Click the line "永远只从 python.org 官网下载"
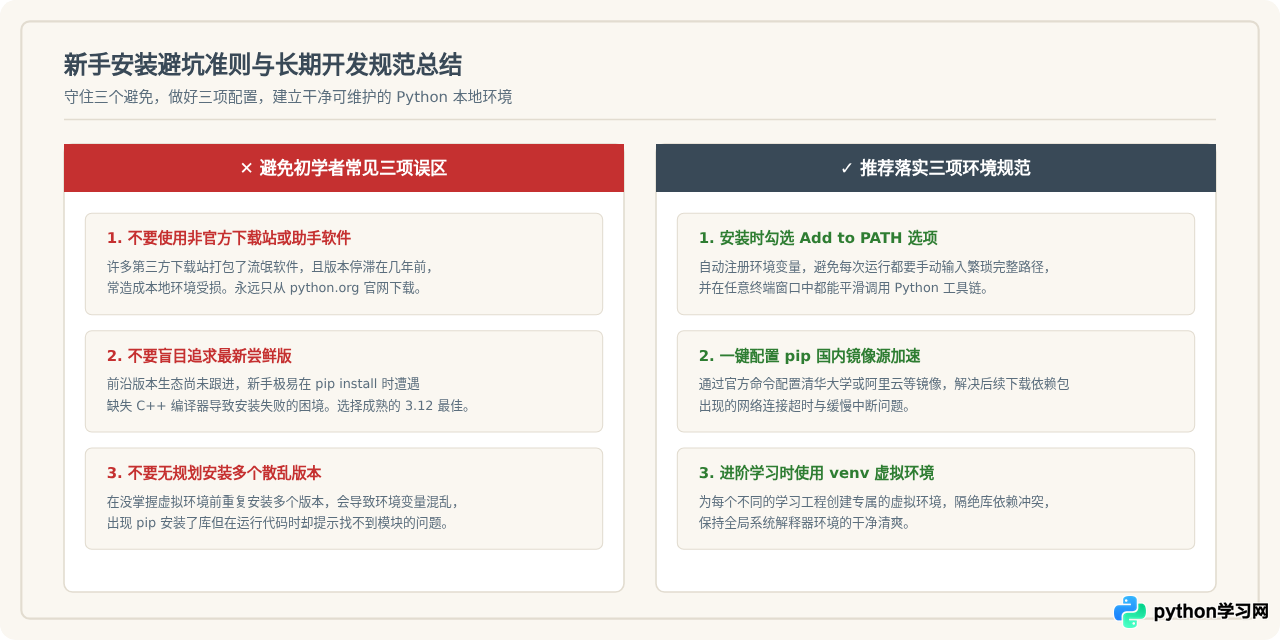This screenshot has height=640, width=1280. (x=328, y=288)
